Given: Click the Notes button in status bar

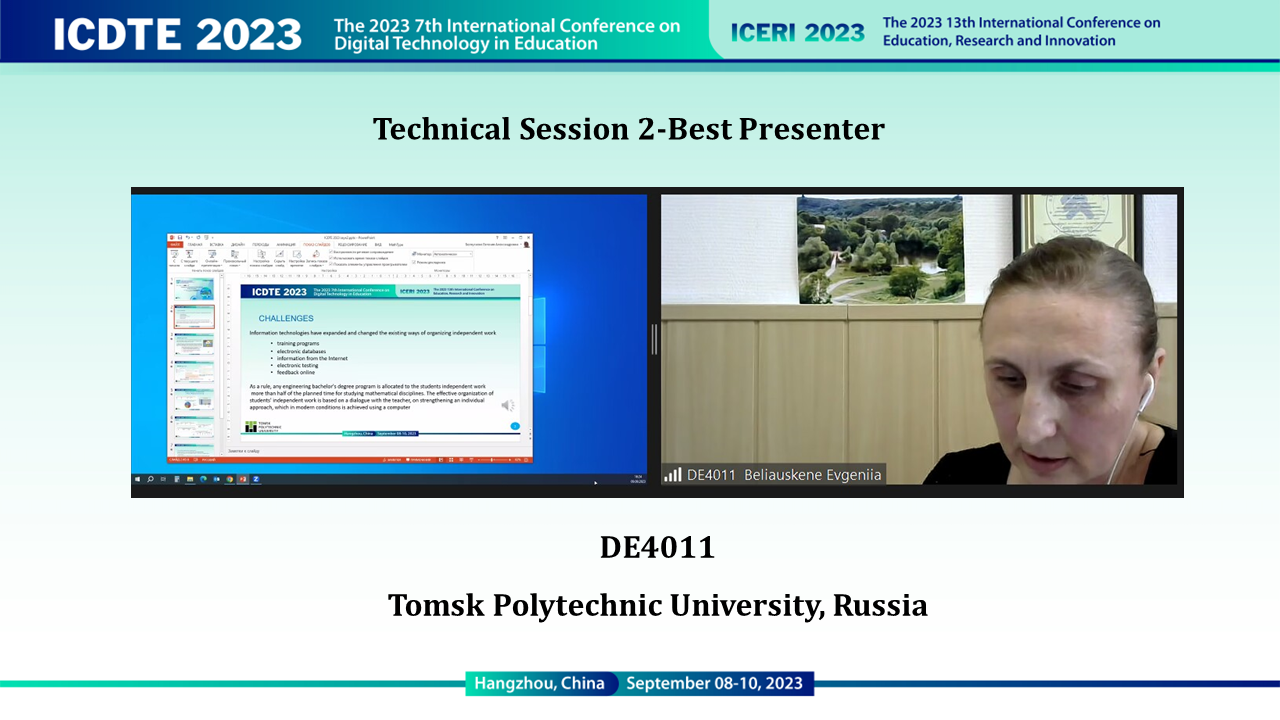Looking at the screenshot, I should (393, 460).
